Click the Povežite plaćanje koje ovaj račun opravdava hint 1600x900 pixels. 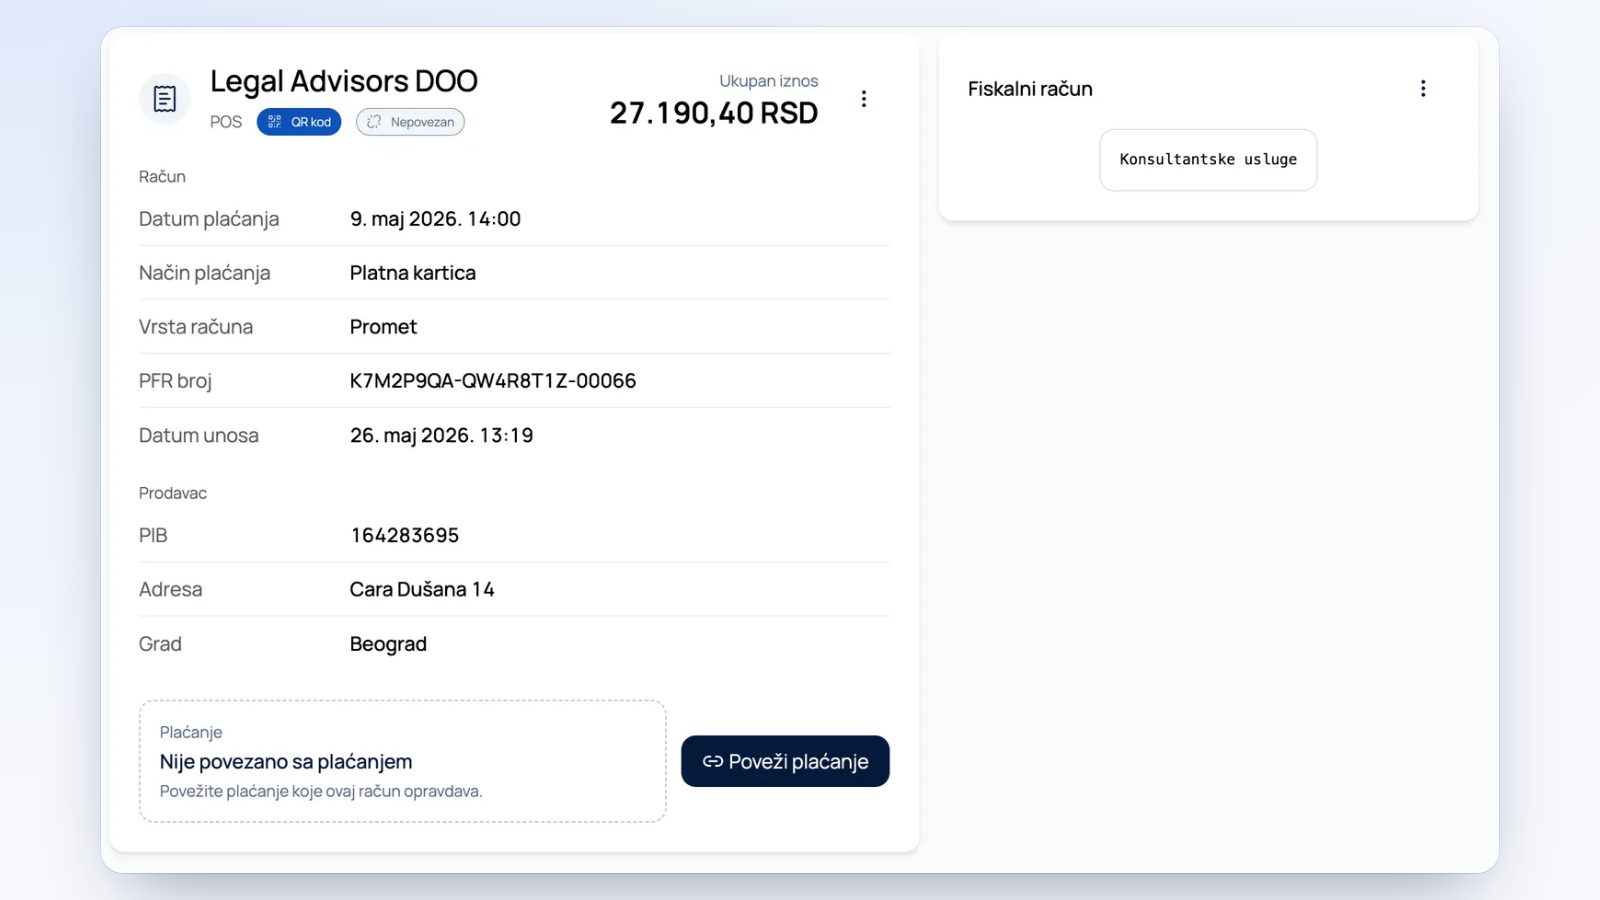[321, 791]
